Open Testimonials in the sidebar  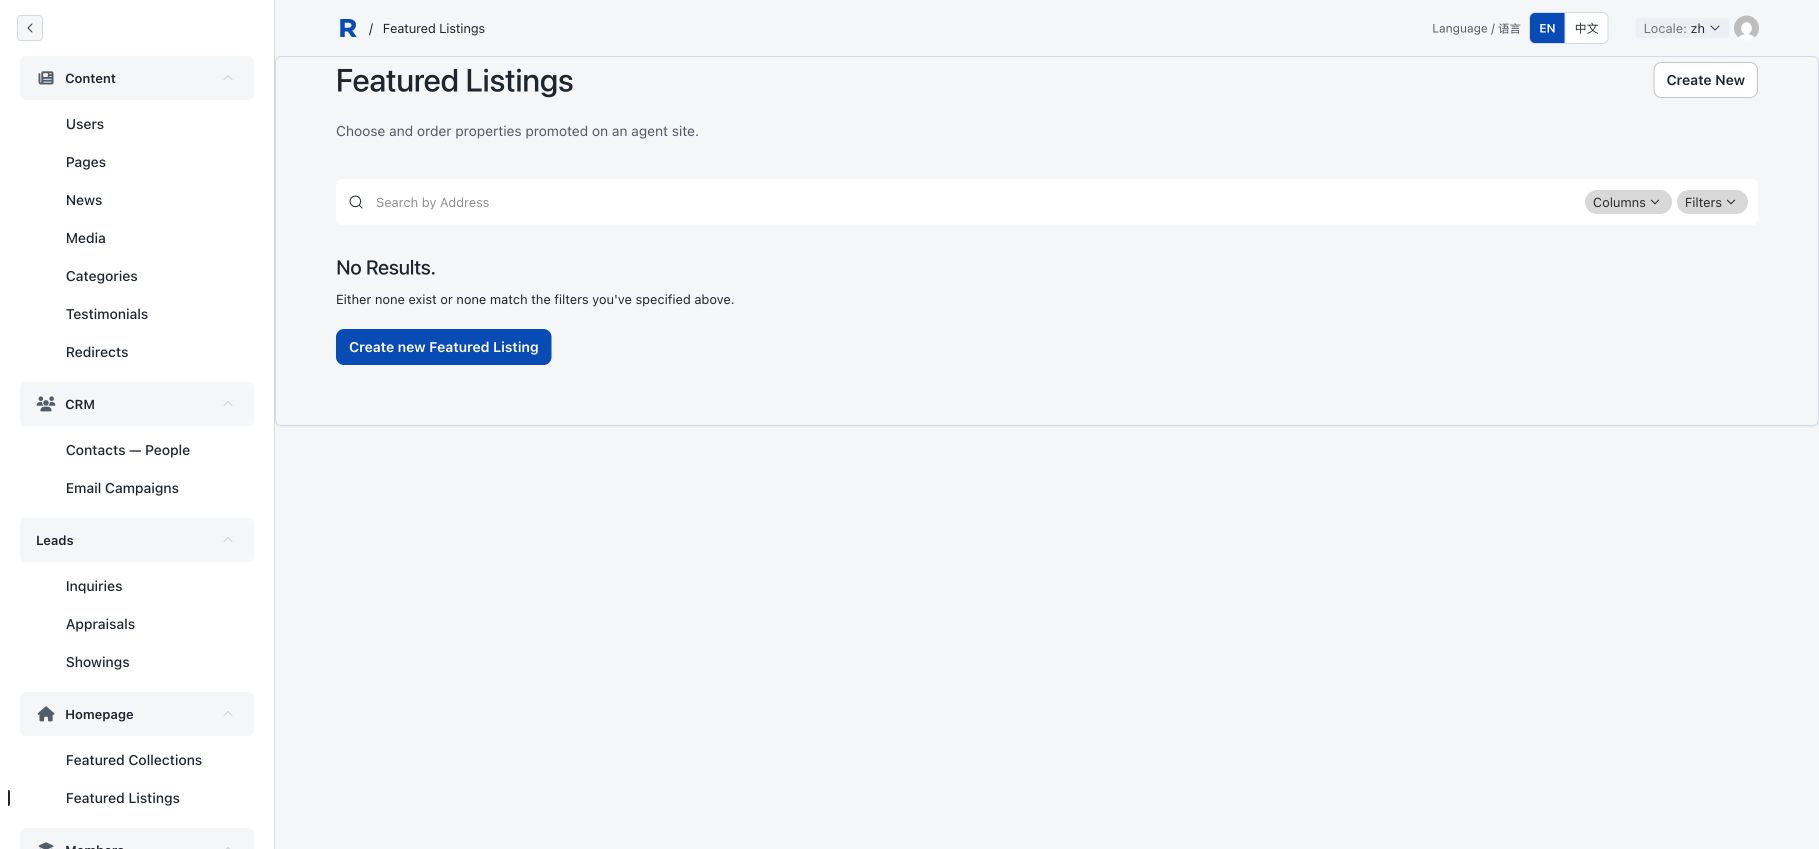107,314
